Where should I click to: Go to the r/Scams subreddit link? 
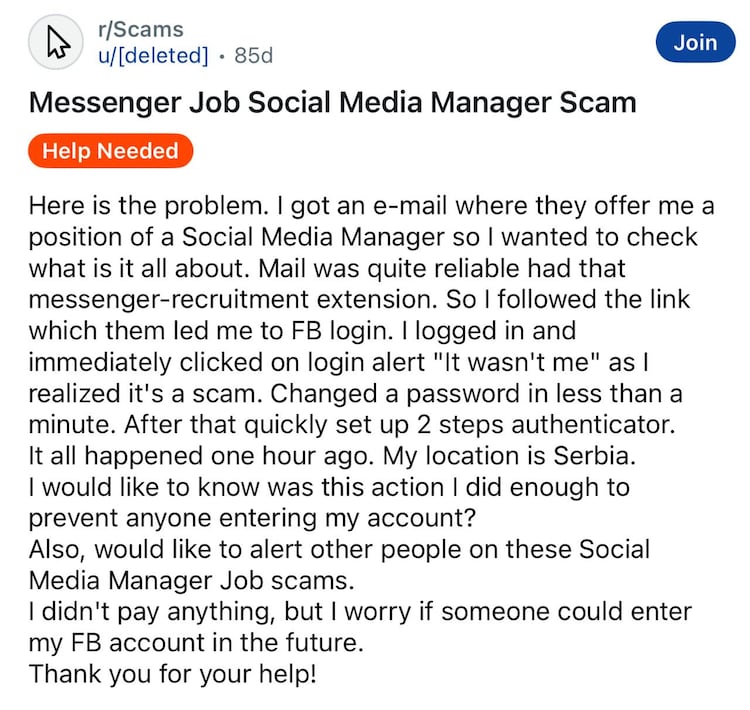[x=141, y=30]
